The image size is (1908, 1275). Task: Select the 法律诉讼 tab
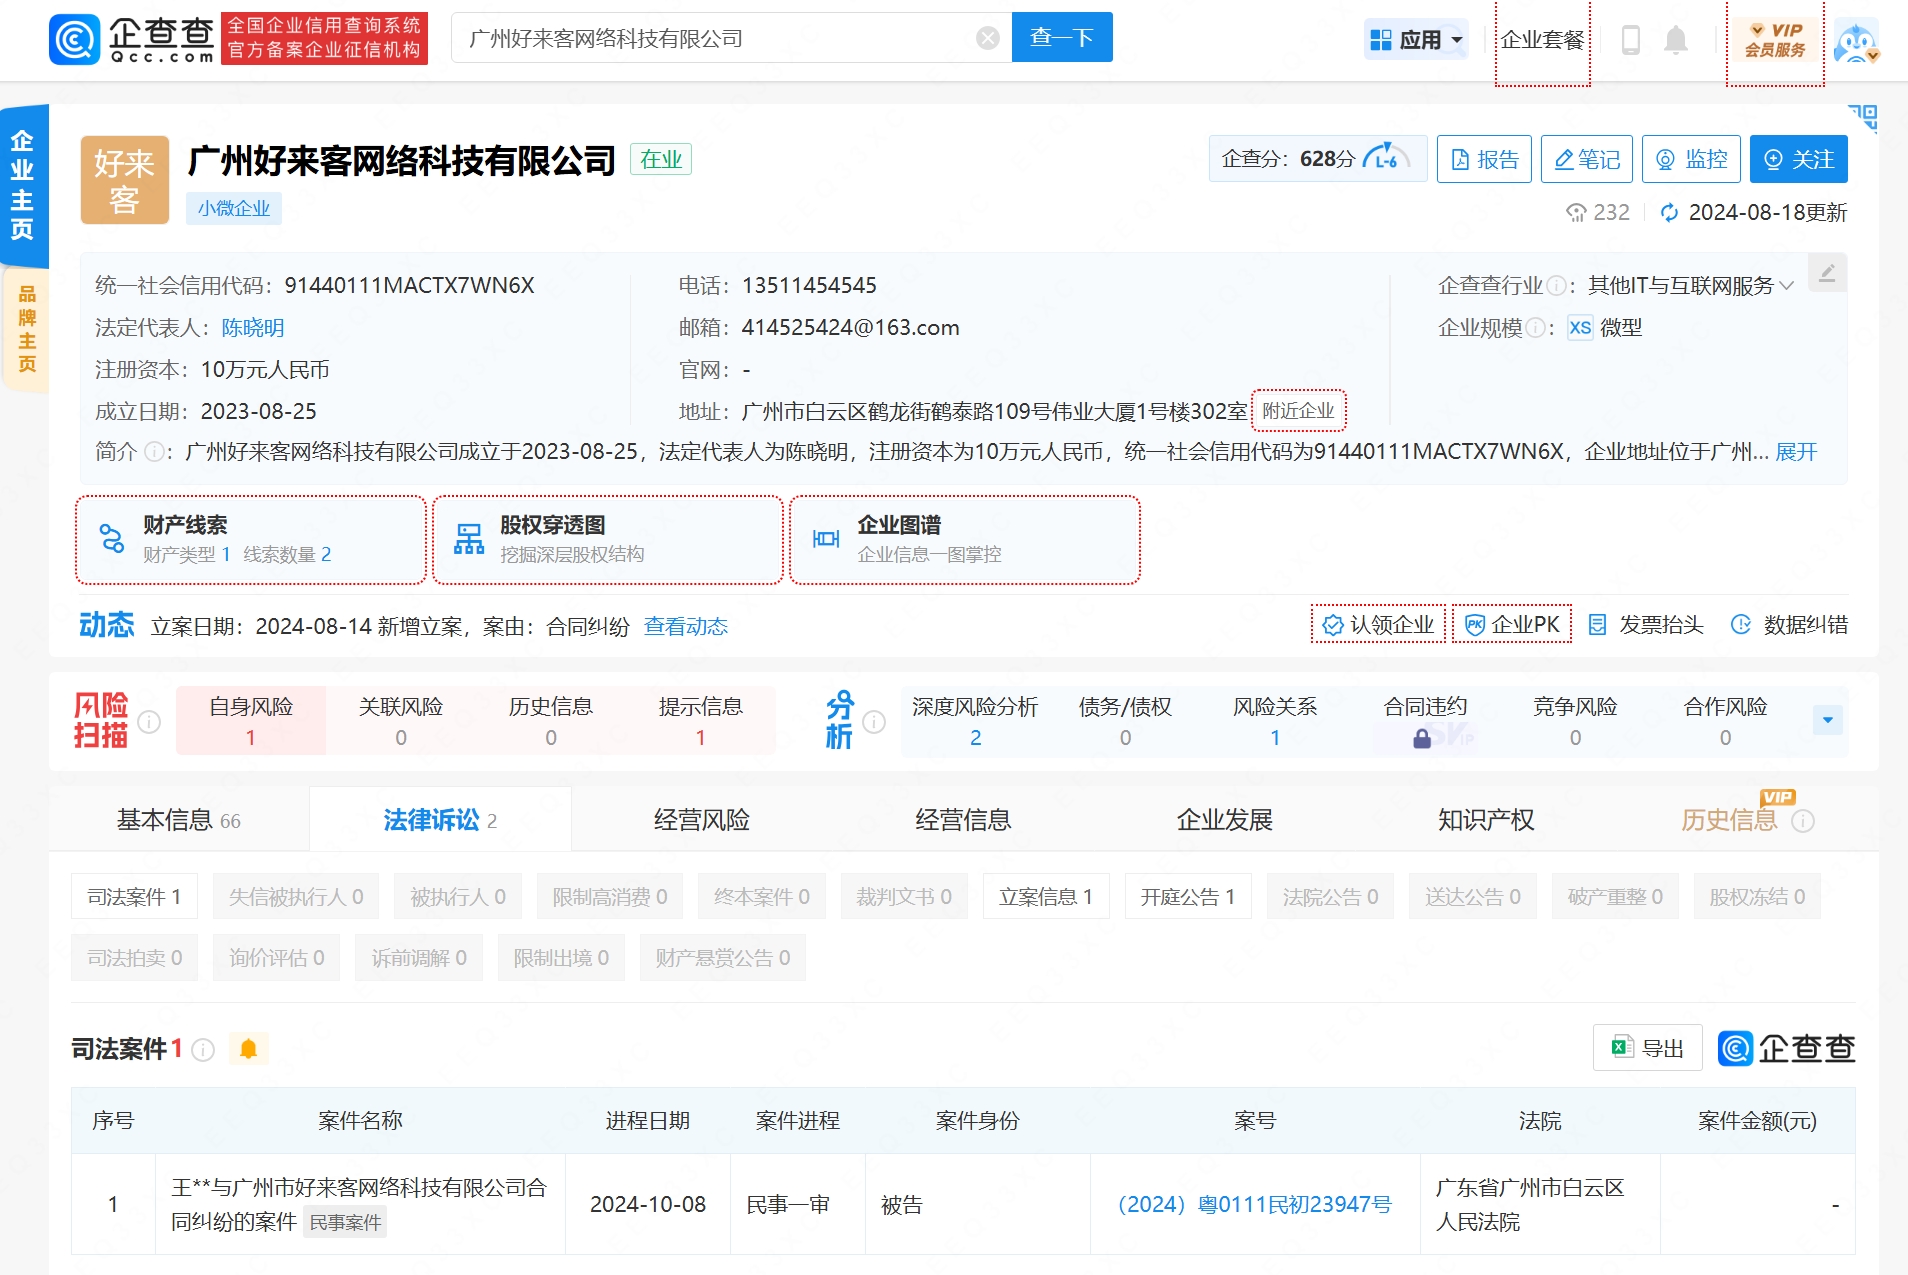pyautogui.click(x=440, y=821)
